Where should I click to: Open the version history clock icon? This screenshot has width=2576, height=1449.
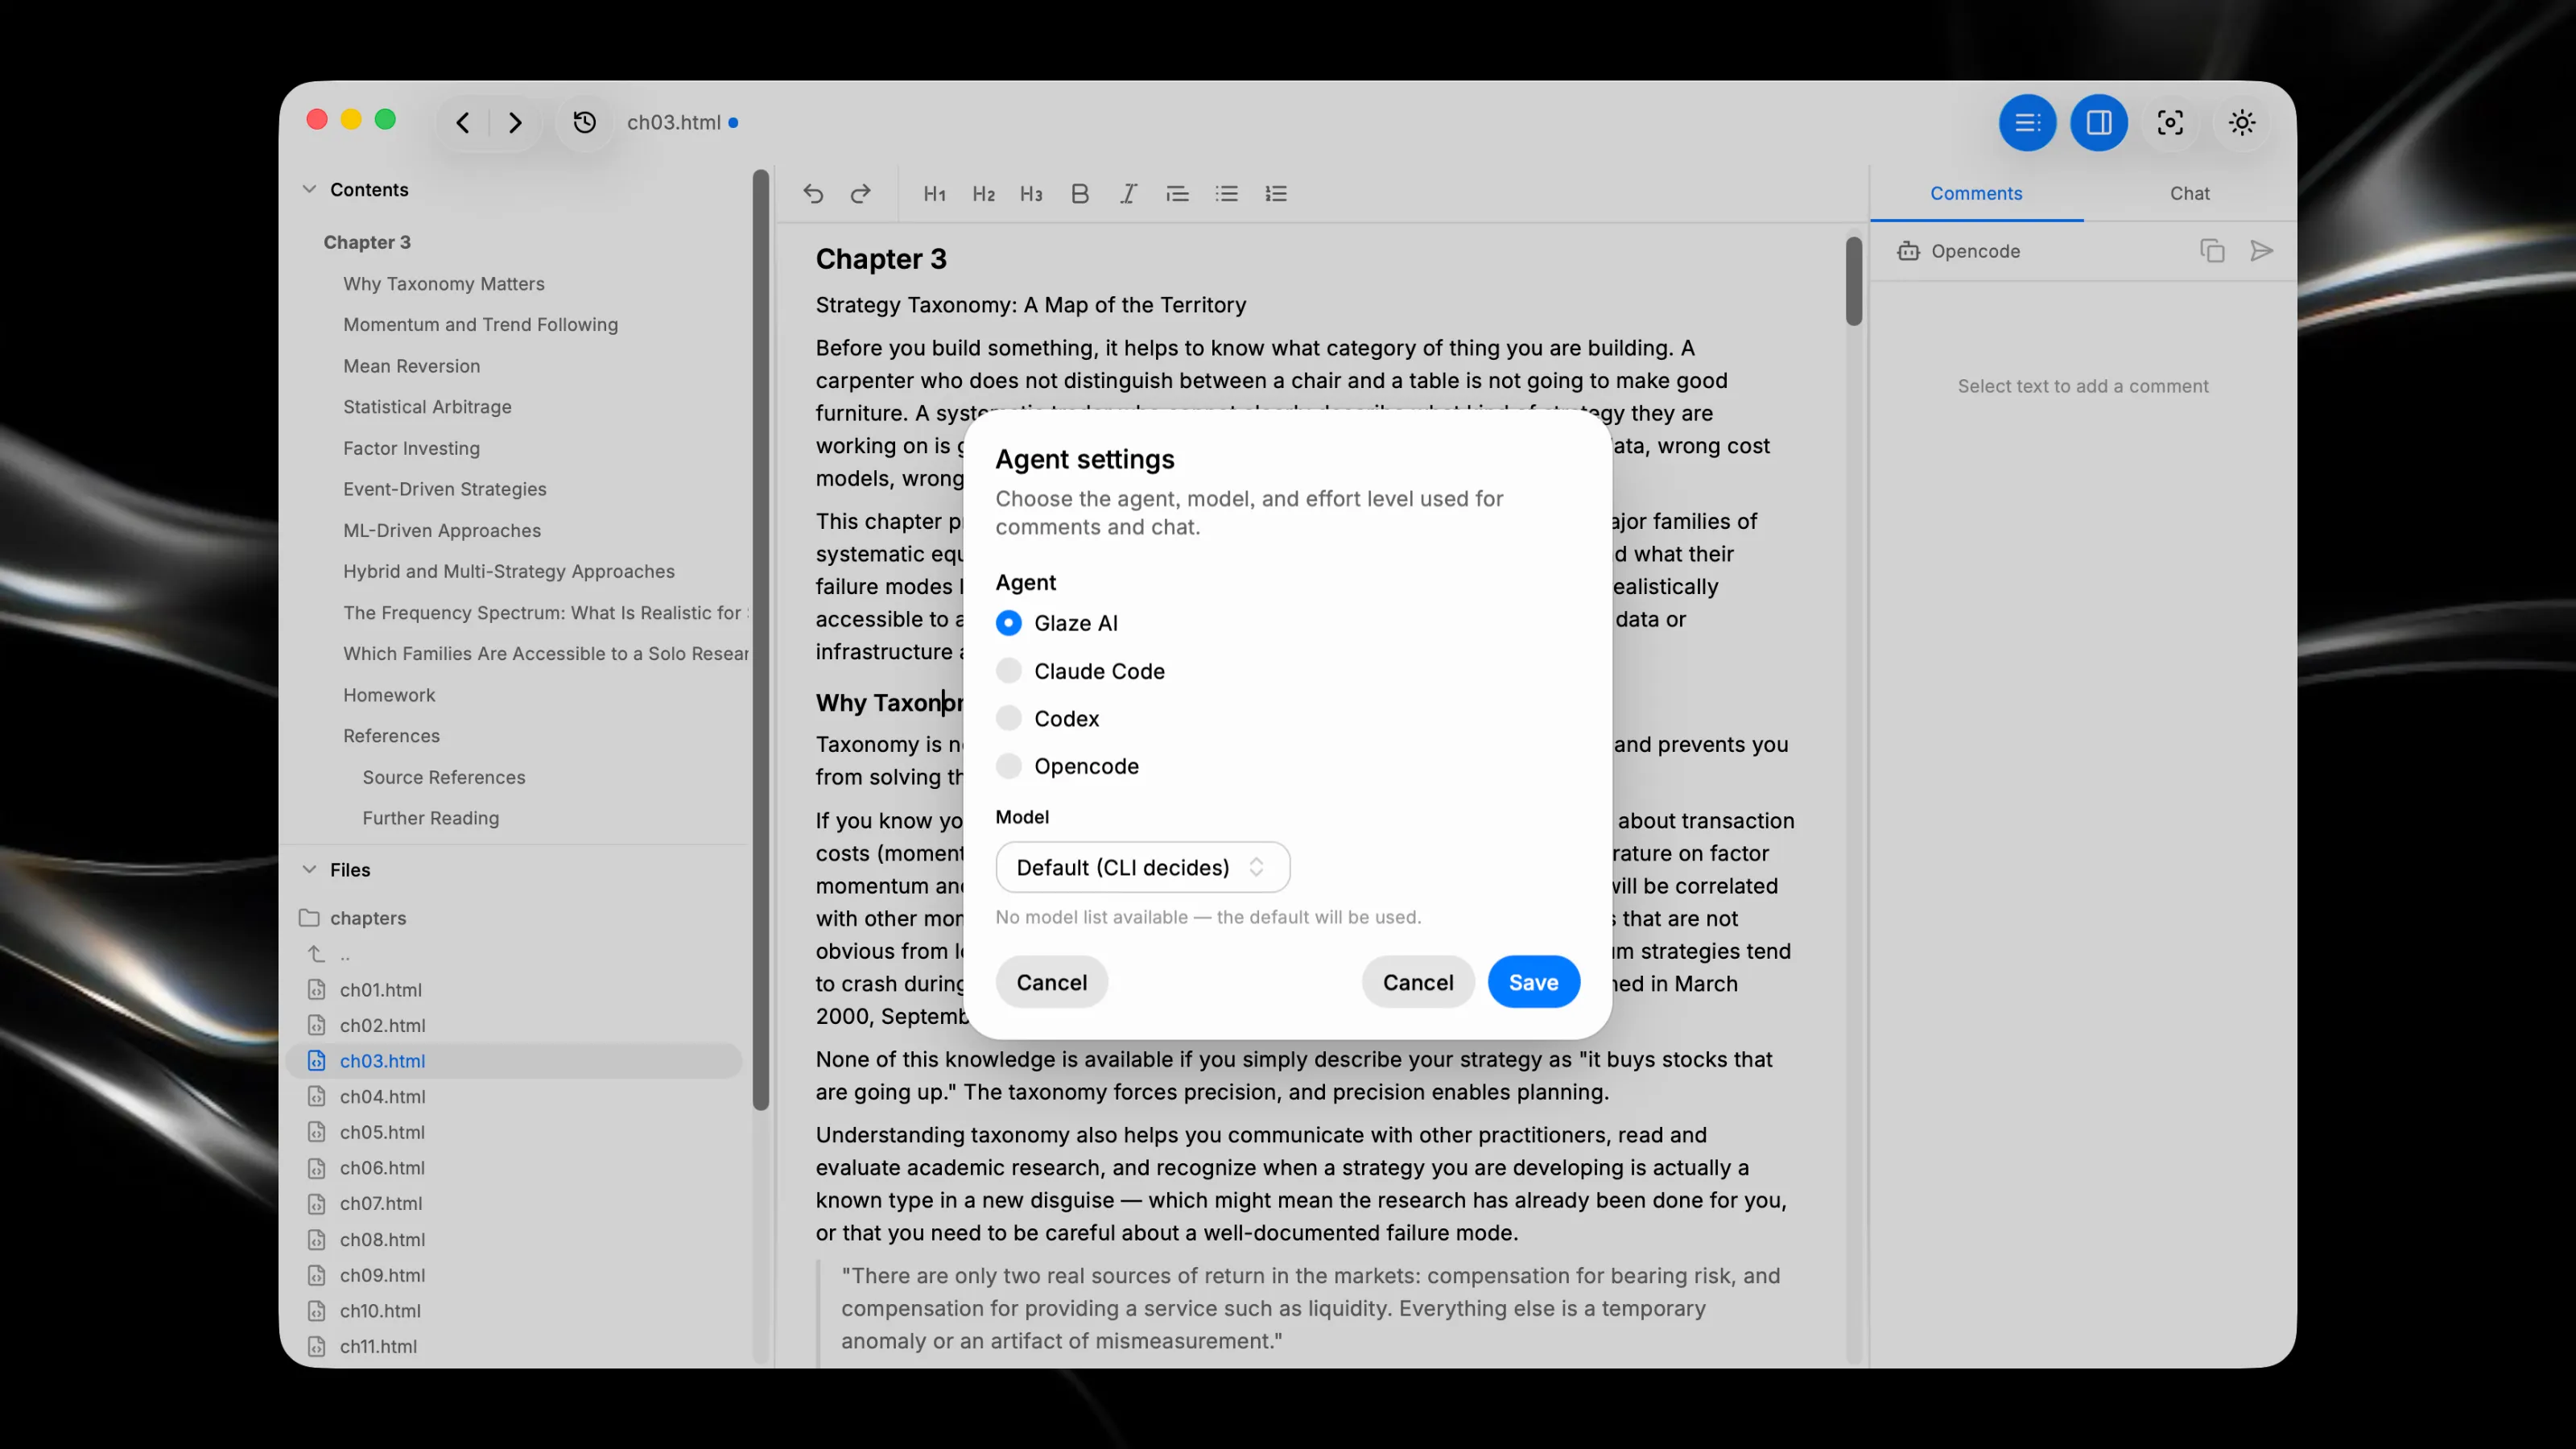(x=585, y=122)
